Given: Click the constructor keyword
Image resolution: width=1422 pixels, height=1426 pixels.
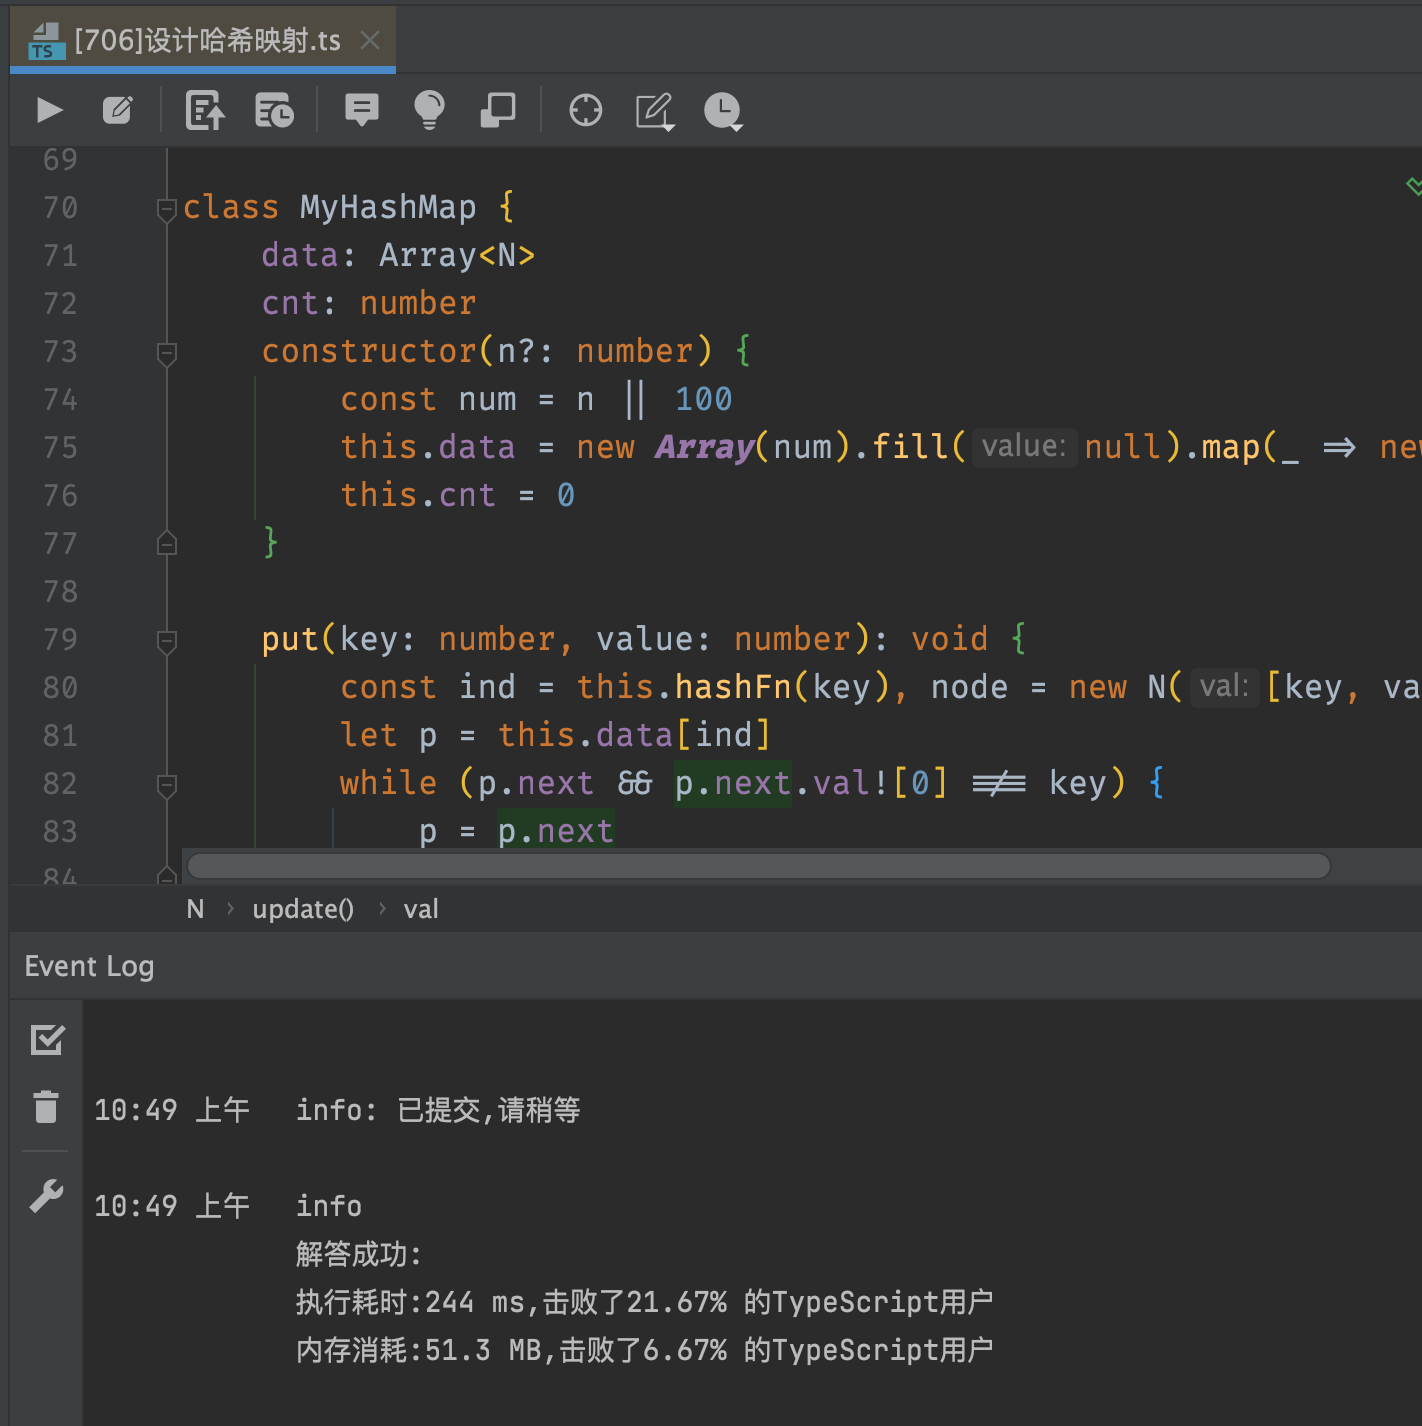Looking at the screenshot, I should 369,351.
